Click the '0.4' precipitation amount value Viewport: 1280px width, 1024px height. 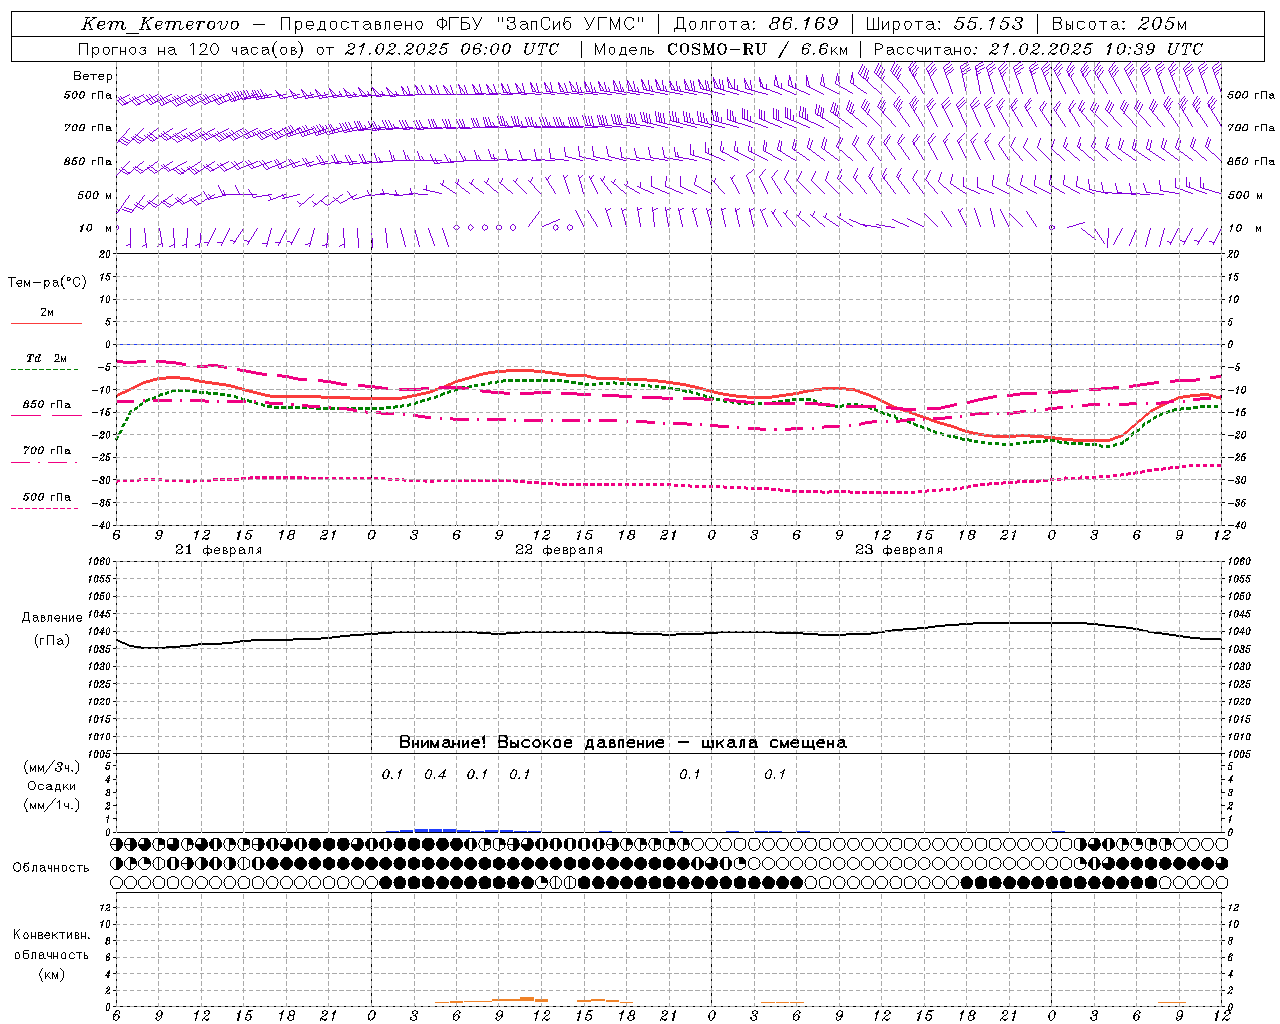(x=435, y=774)
